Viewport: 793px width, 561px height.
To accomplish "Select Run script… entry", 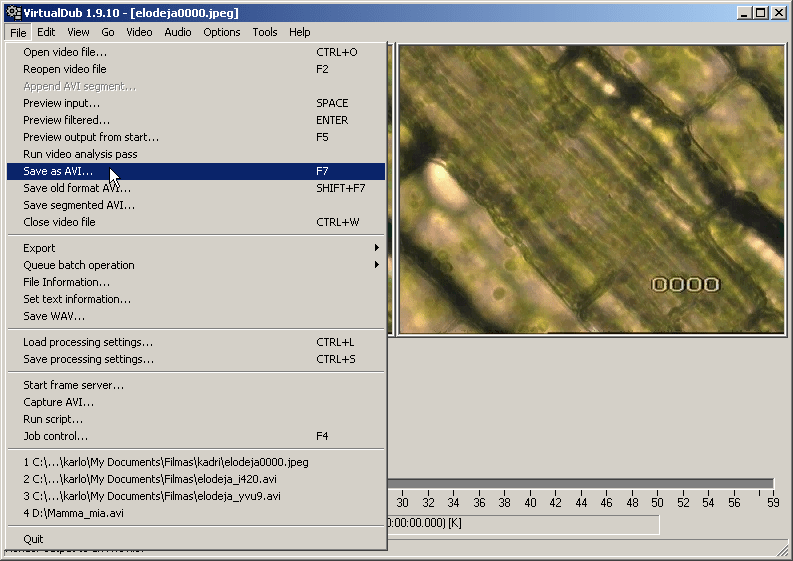I will coord(196,419).
